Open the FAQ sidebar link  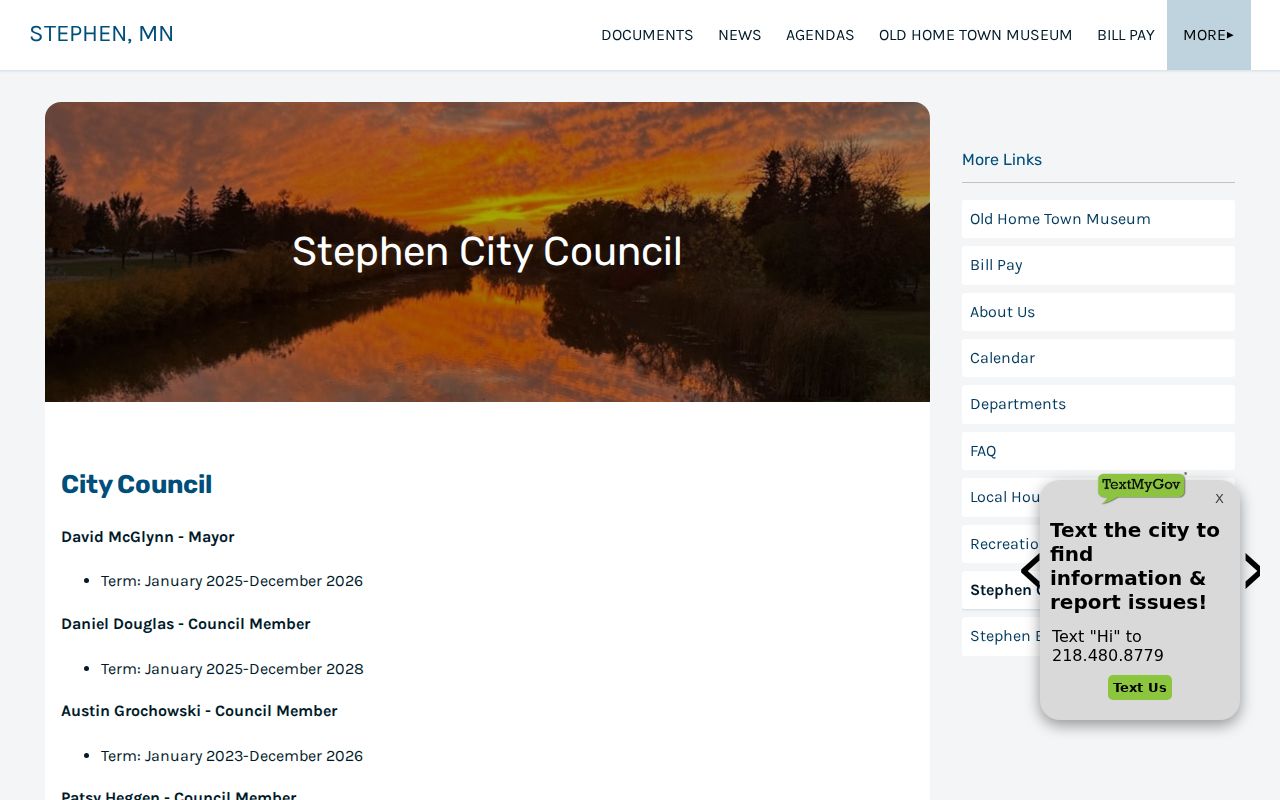tap(1098, 451)
